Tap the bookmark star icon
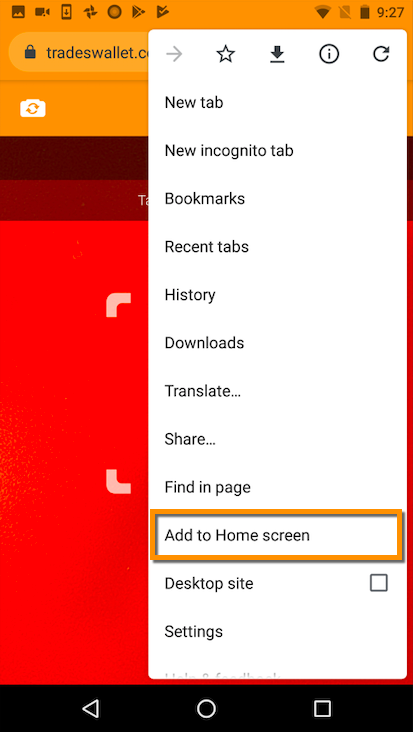 226,55
